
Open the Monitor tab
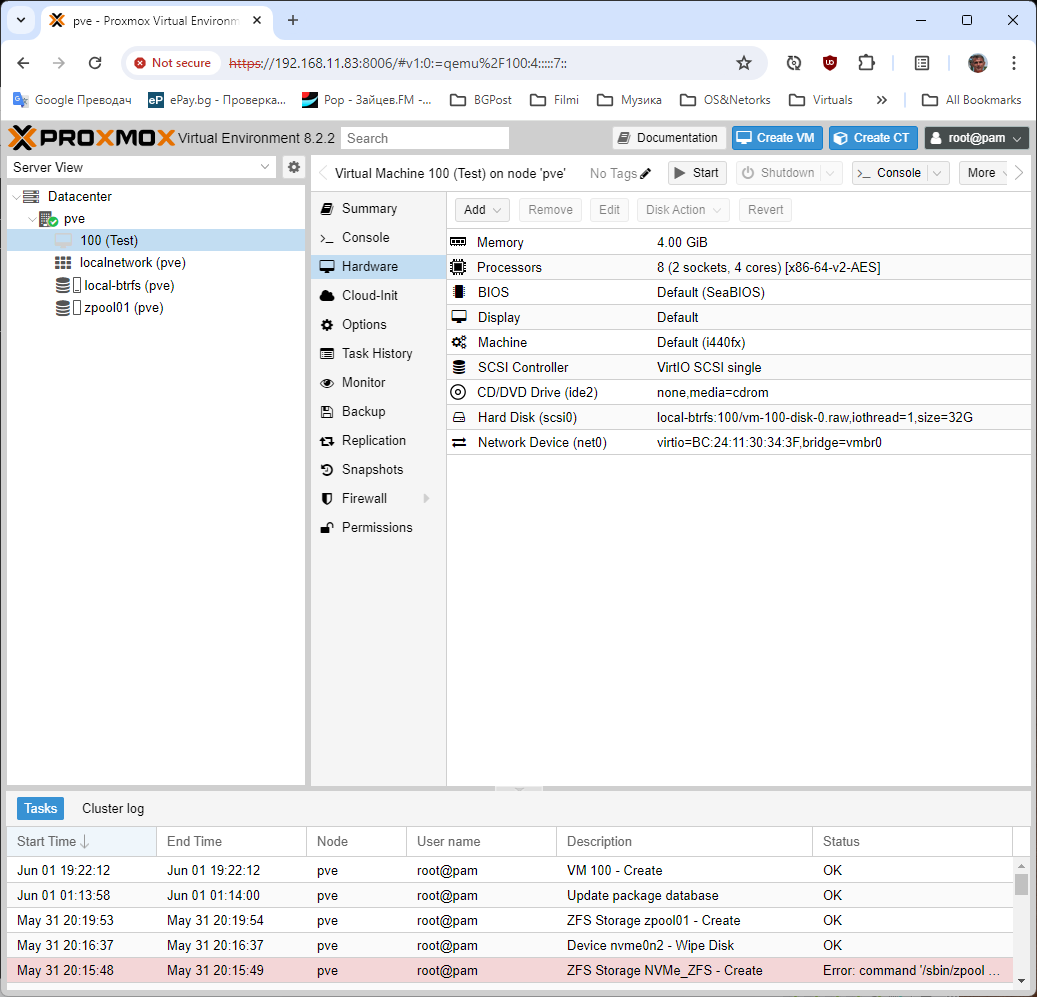(x=378, y=383)
